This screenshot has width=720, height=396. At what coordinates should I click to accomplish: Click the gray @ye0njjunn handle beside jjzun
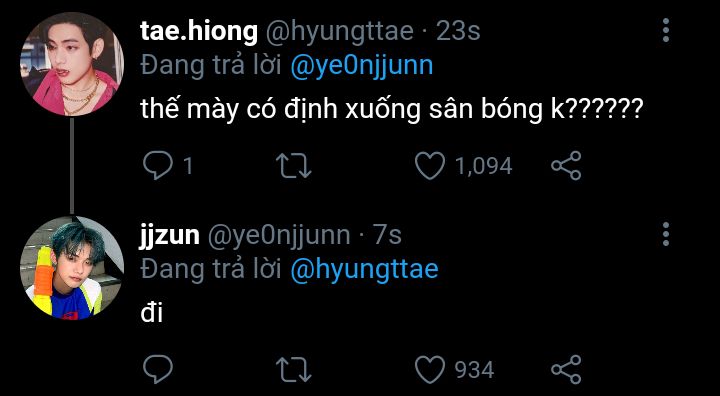pos(279,237)
